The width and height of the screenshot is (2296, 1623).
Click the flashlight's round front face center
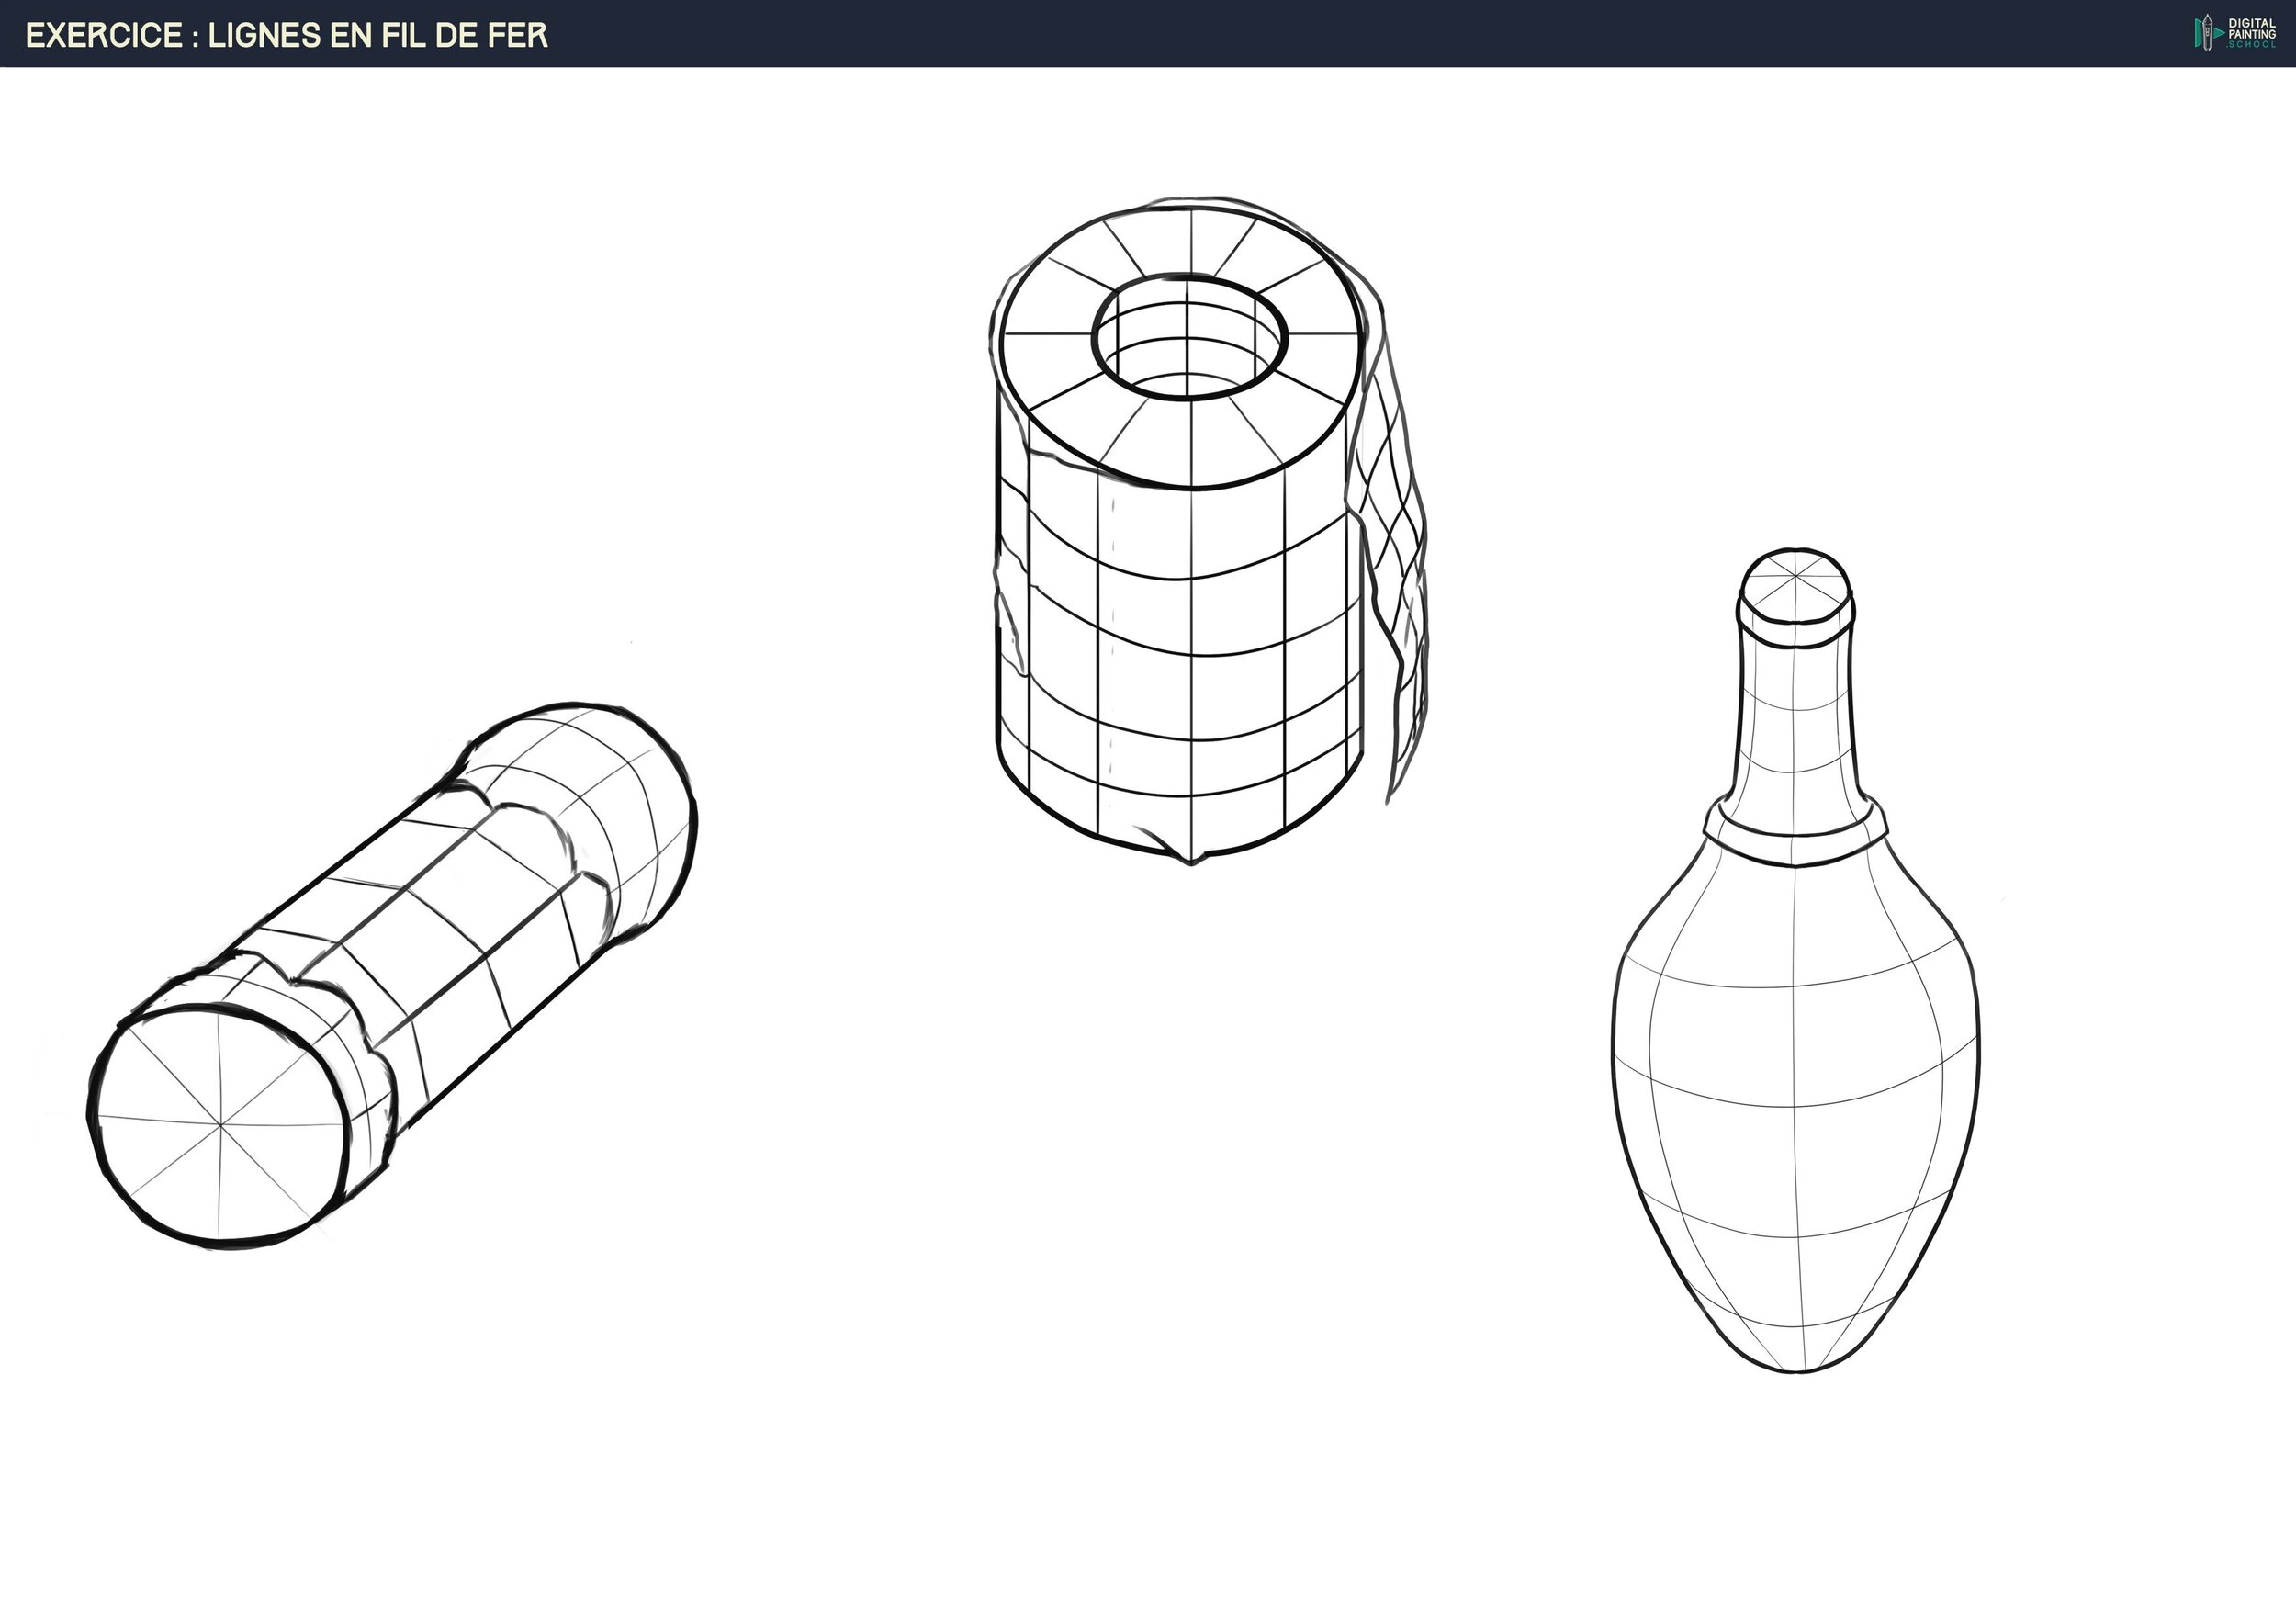(221, 1127)
